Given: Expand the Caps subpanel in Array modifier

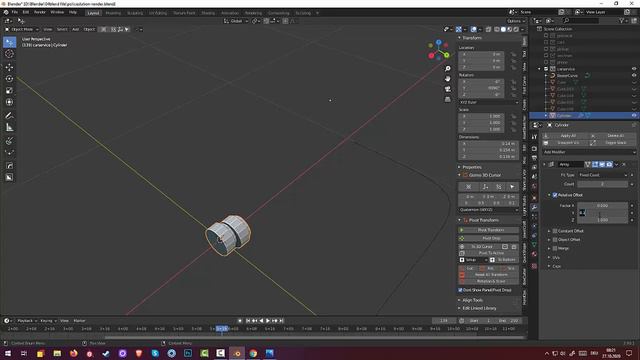Looking at the screenshot, I should 549,266.
